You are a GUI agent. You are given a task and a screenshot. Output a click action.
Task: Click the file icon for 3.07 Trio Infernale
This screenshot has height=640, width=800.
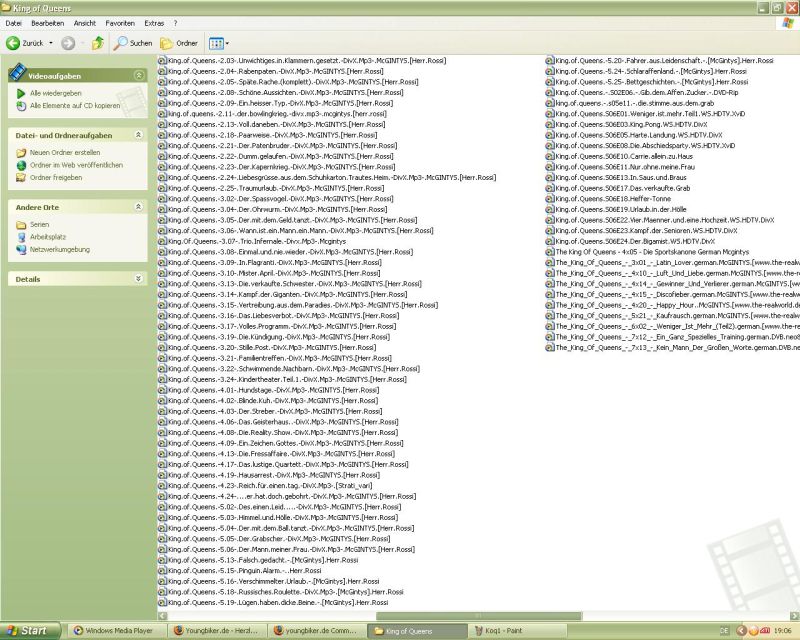coord(162,241)
